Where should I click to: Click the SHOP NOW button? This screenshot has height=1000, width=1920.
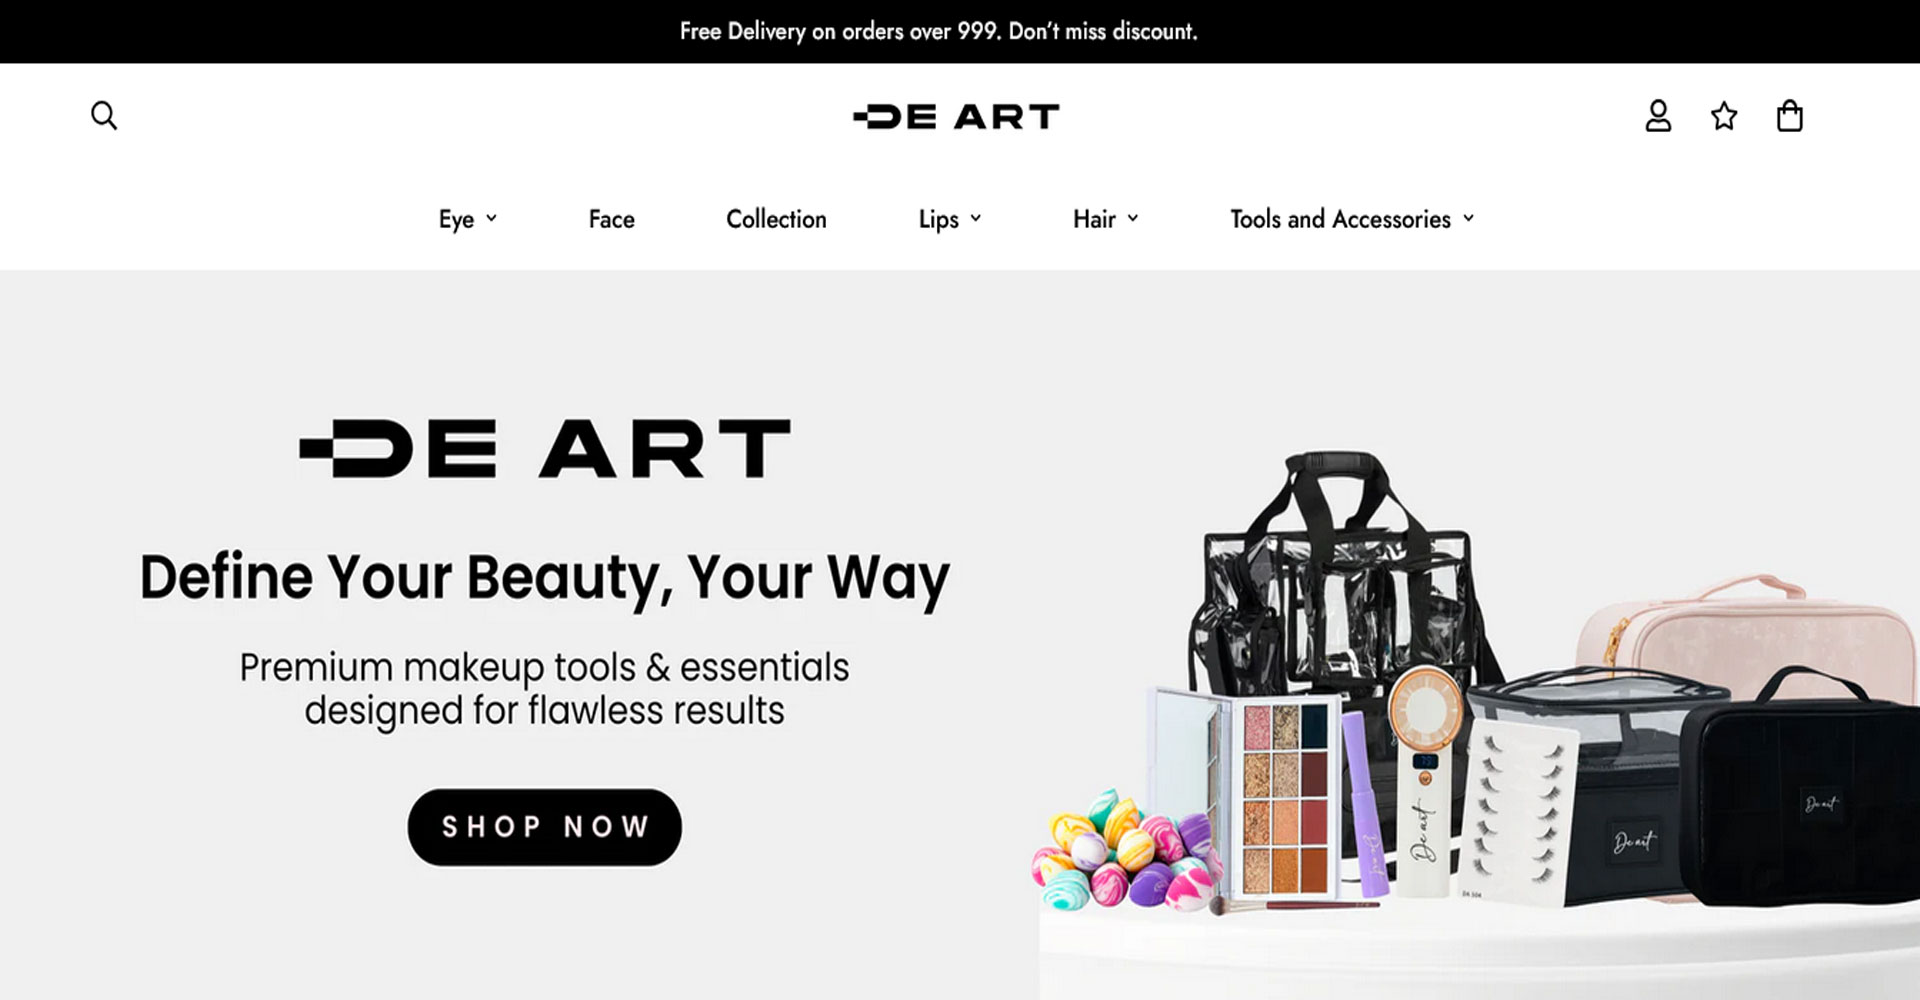tap(544, 827)
